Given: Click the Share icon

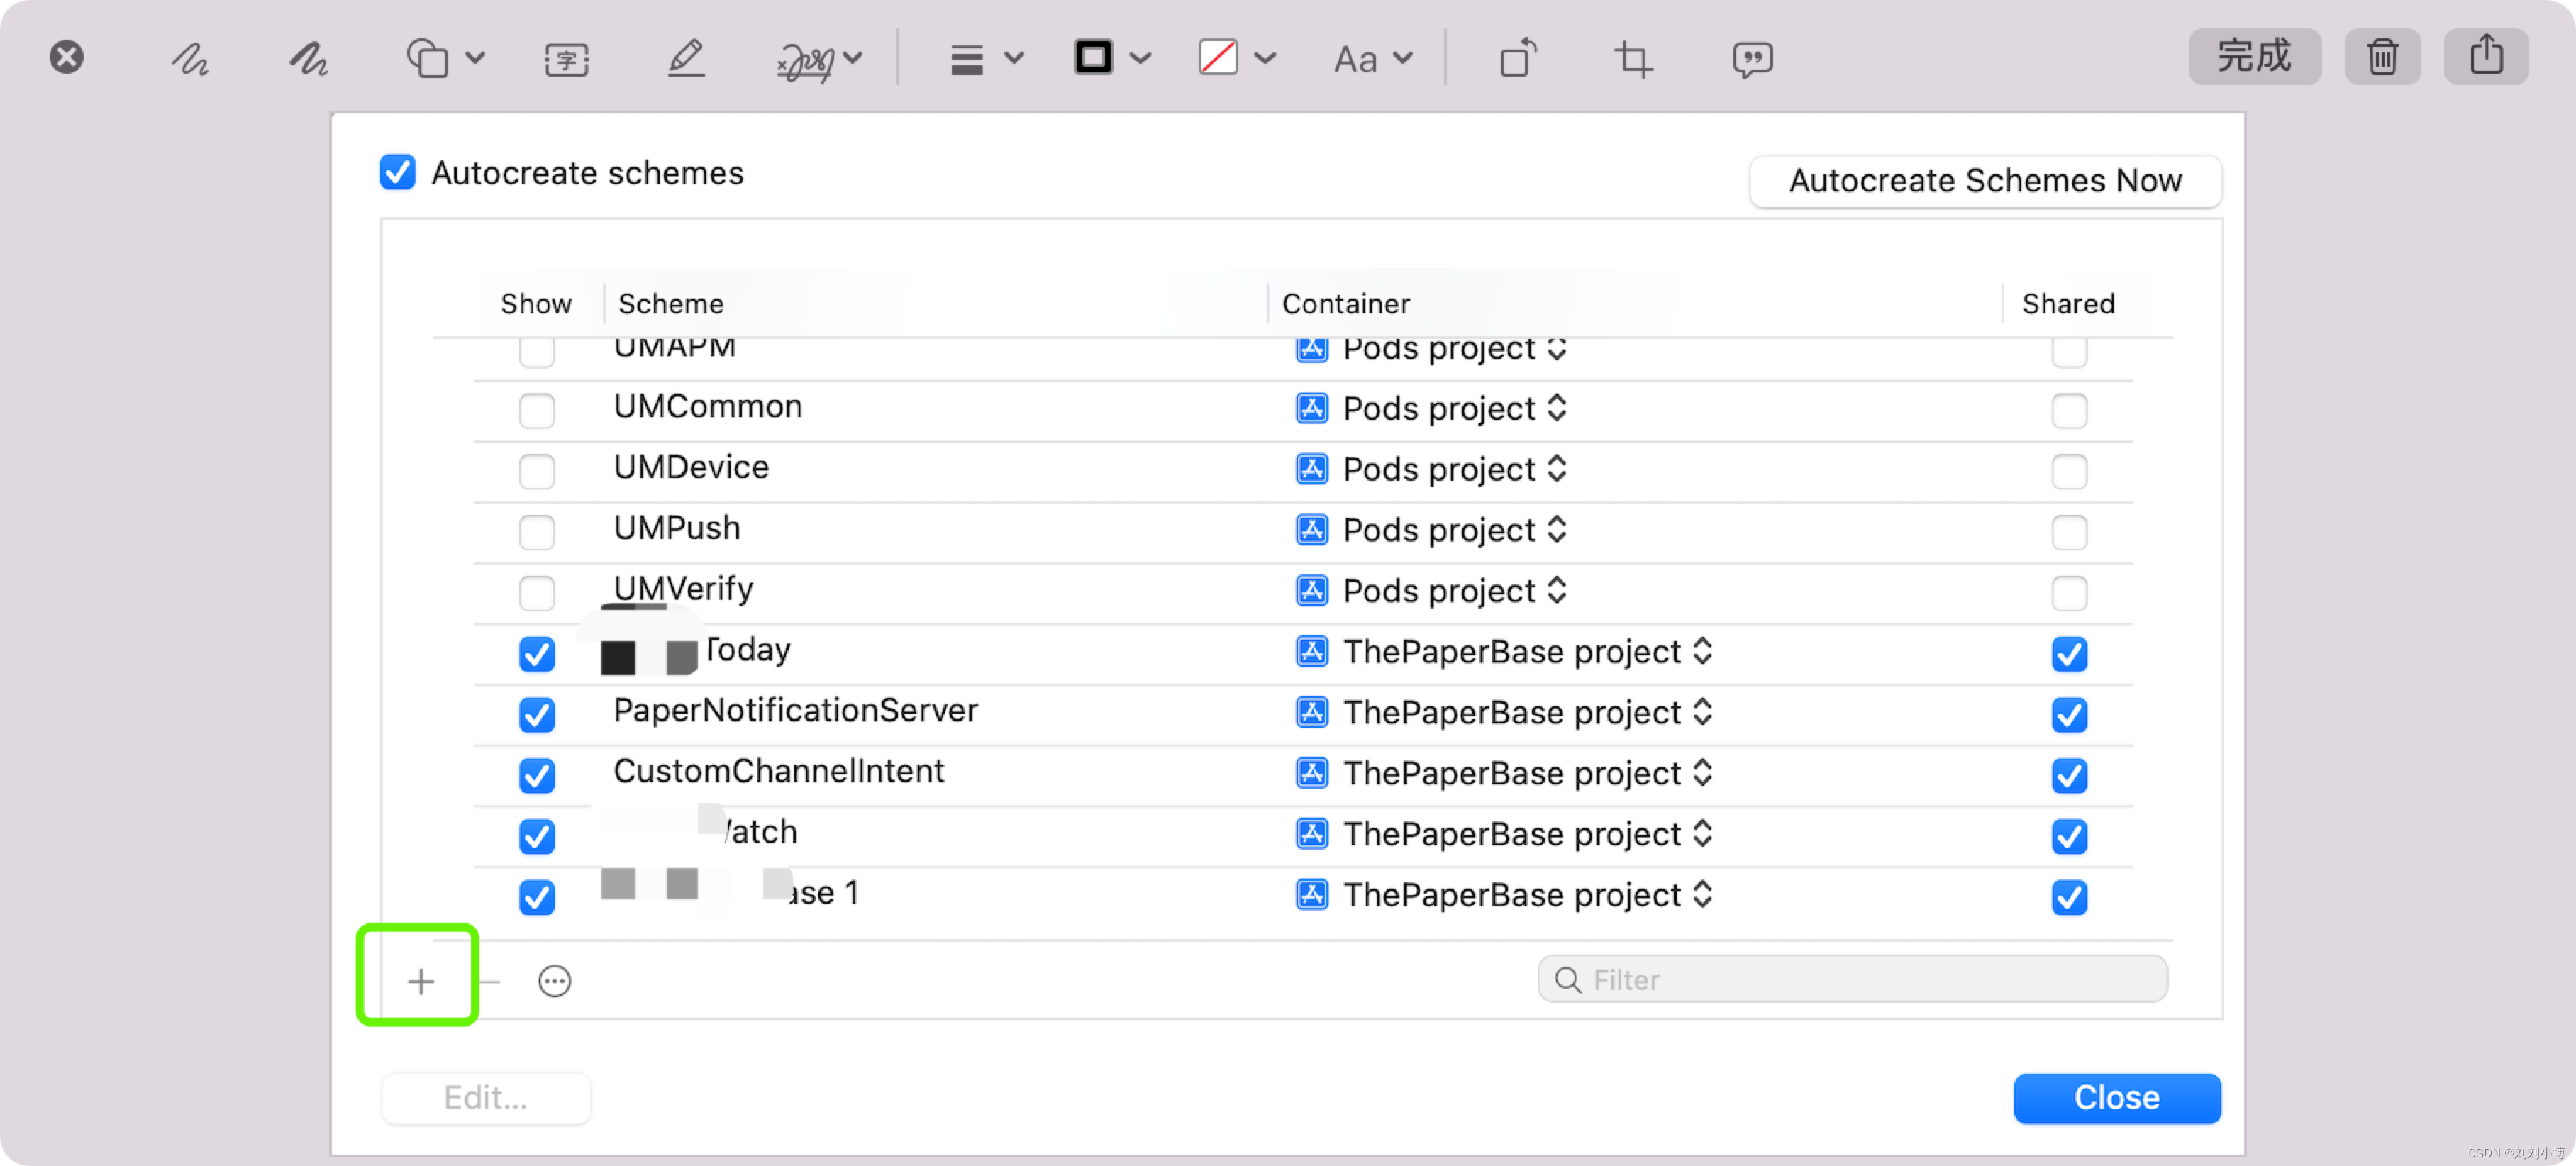Looking at the screenshot, I should [2486, 56].
